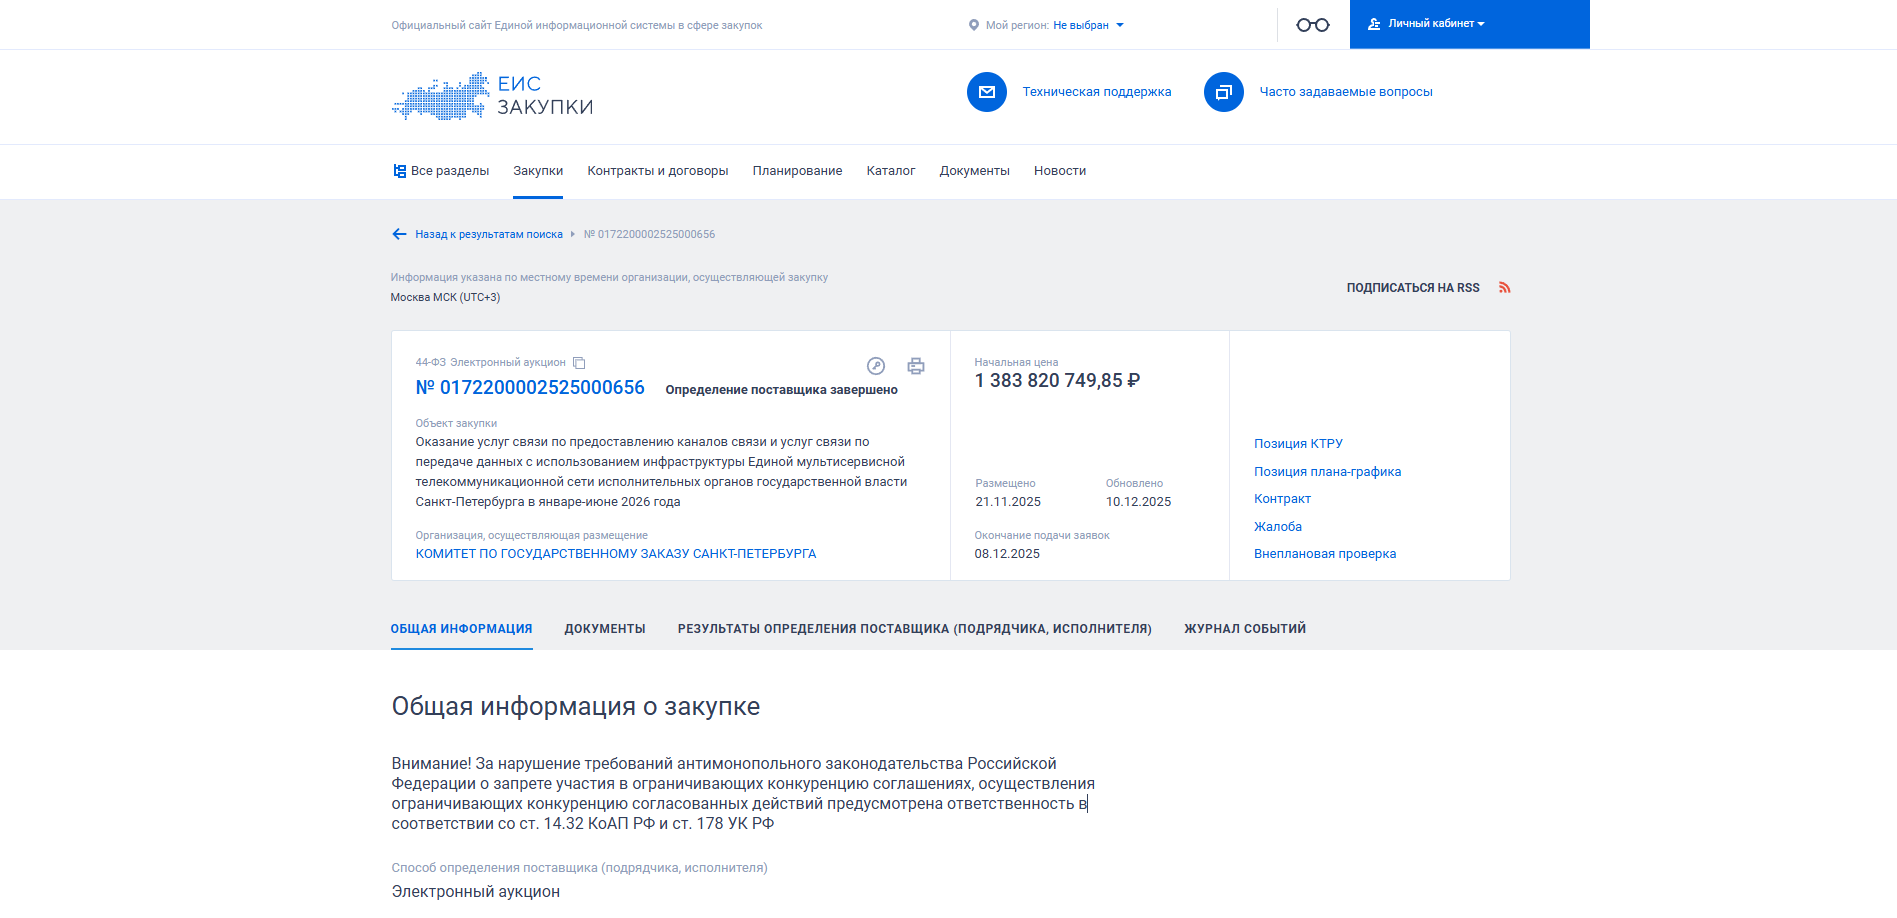Click the accessibility glasses icon

pyautogui.click(x=1312, y=25)
